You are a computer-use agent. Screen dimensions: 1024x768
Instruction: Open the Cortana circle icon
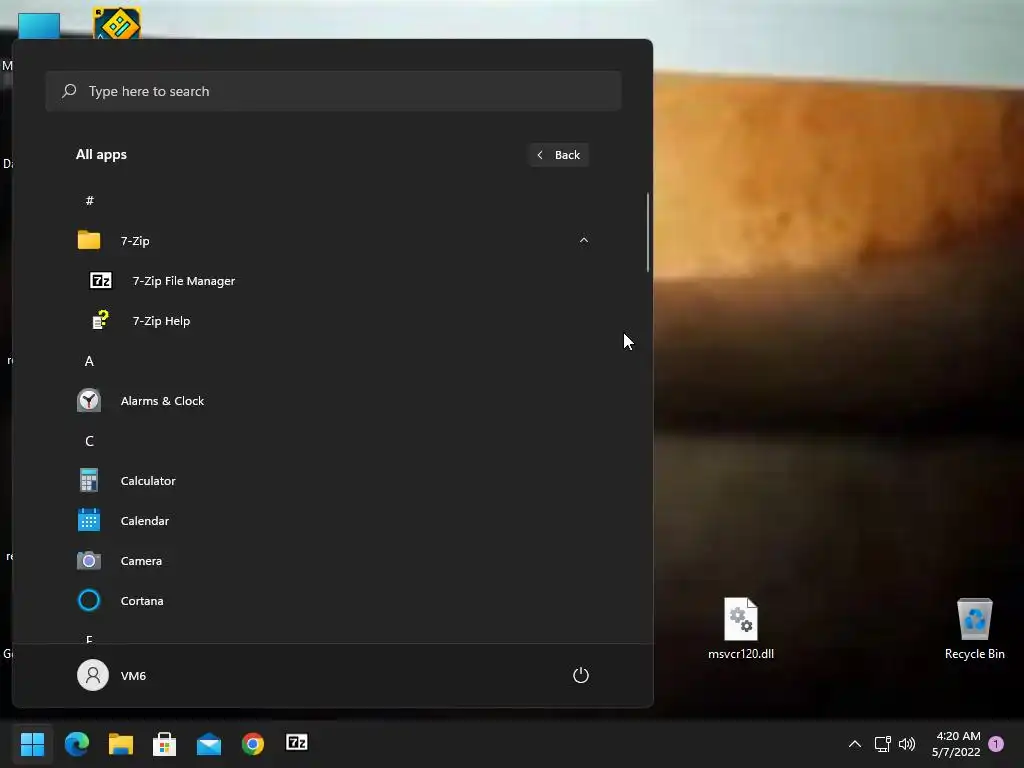tap(89, 600)
